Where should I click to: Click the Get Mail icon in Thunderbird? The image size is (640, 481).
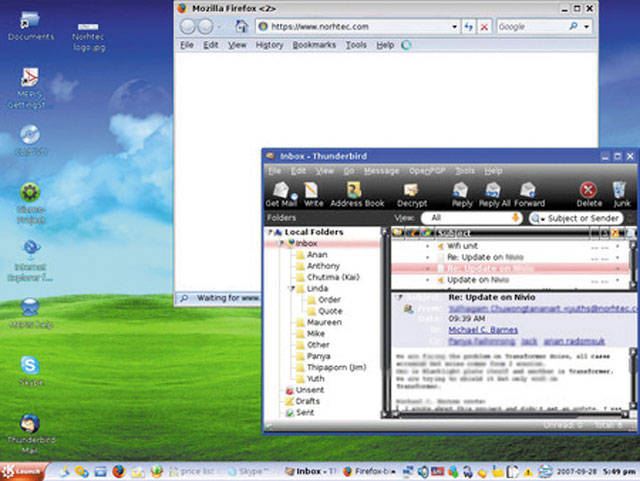click(282, 190)
